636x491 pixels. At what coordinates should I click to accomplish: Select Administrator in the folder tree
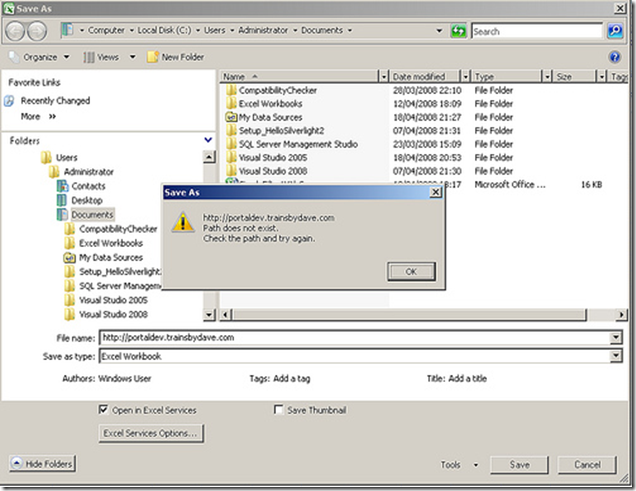[x=89, y=172]
